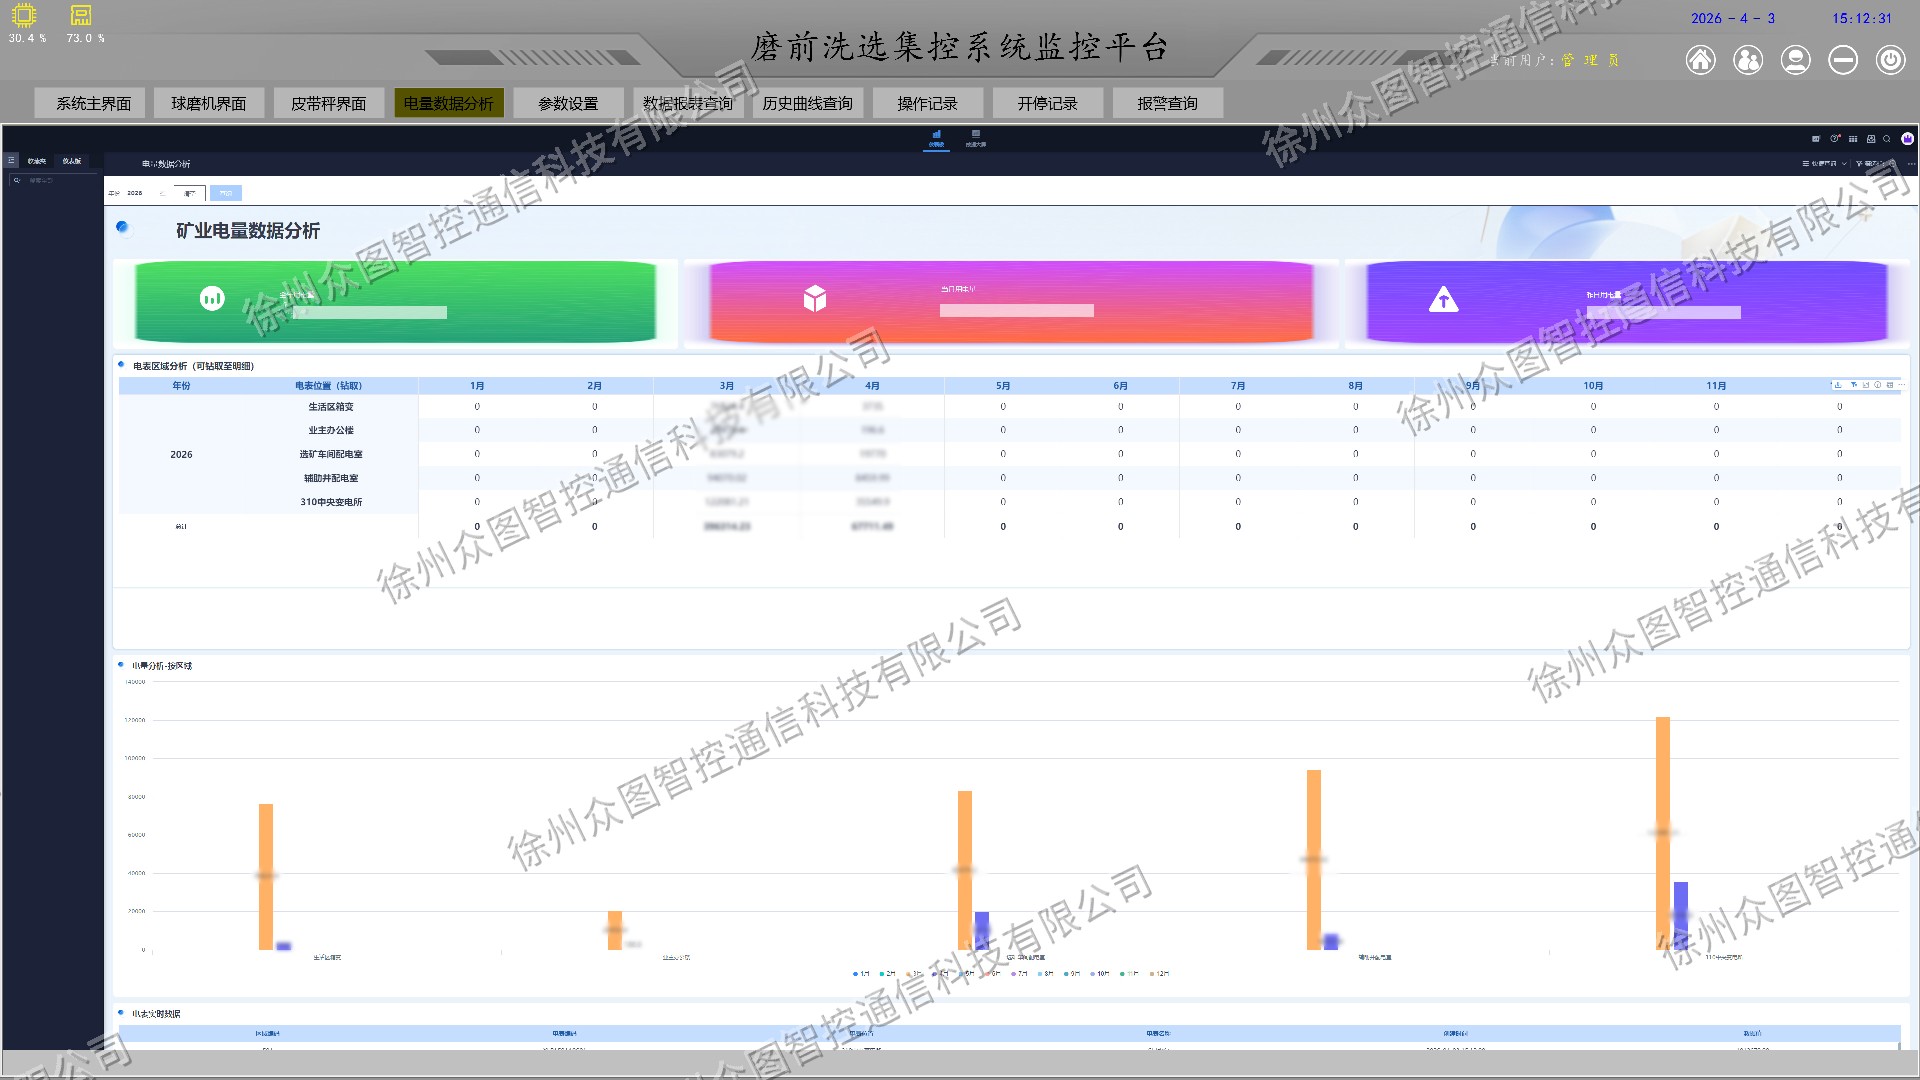Click the 报警查询 button

(1168, 103)
